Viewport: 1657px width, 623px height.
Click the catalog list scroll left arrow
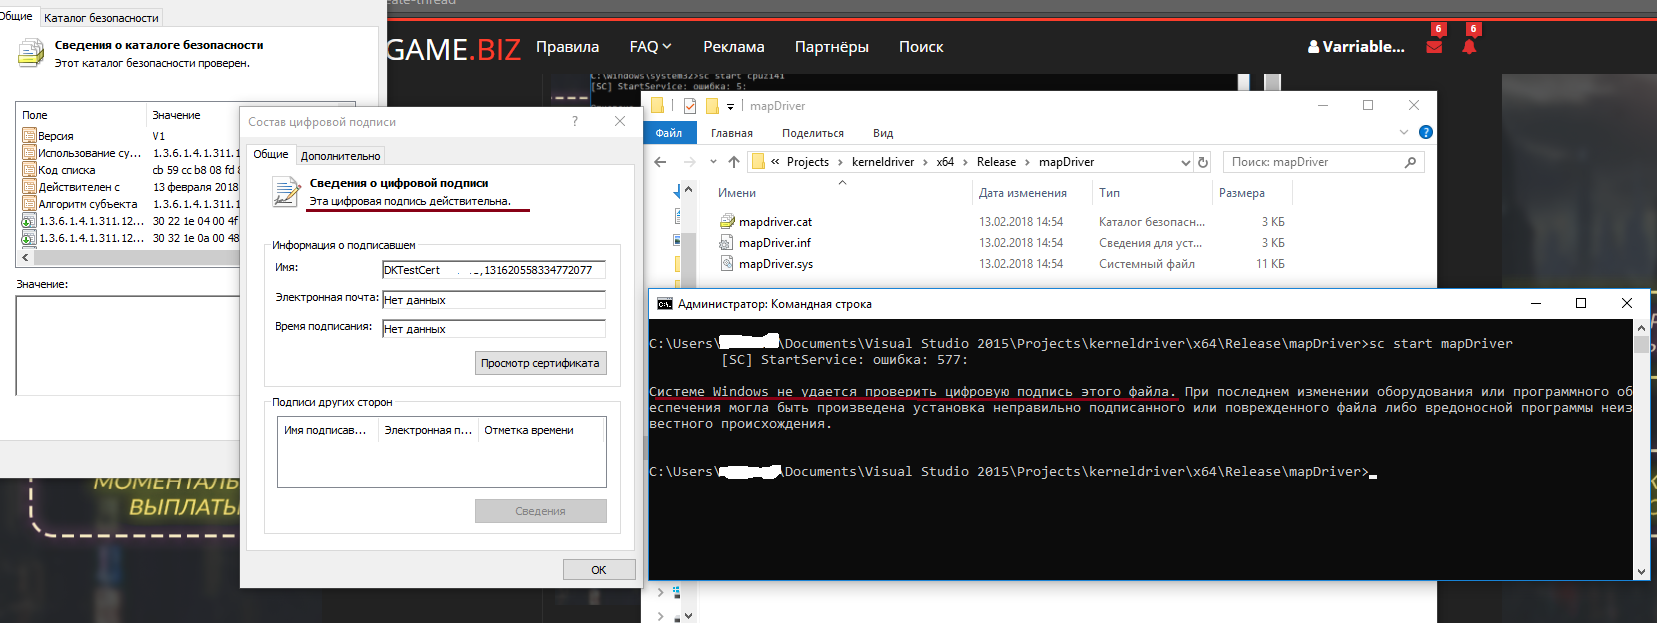(25, 257)
